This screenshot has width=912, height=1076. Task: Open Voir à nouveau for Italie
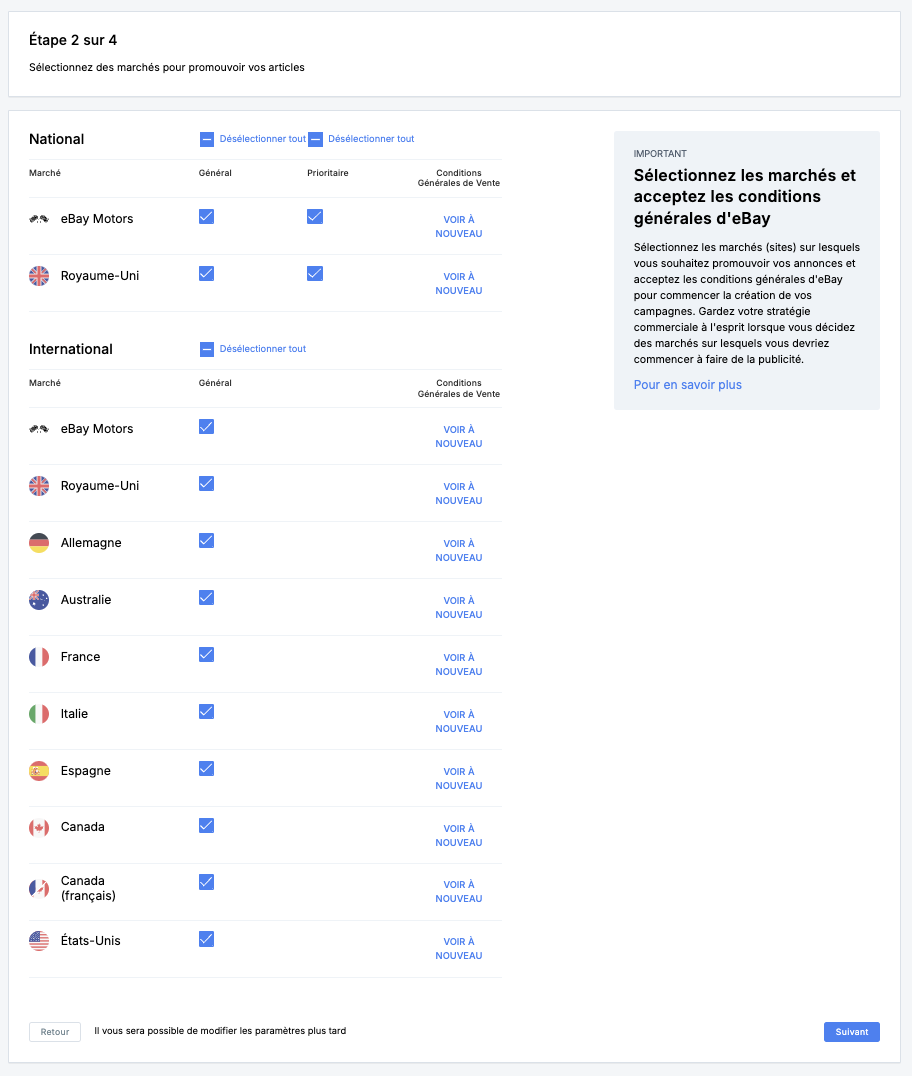[x=458, y=721]
